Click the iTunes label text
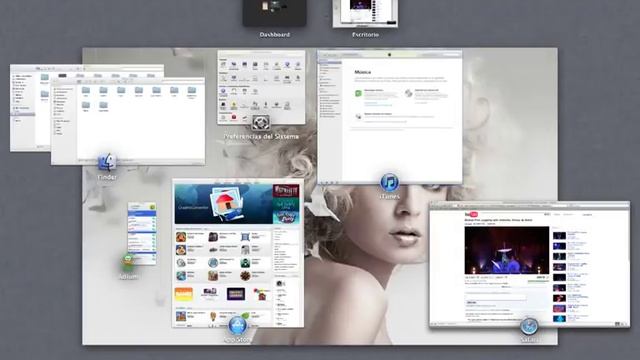 (x=389, y=196)
